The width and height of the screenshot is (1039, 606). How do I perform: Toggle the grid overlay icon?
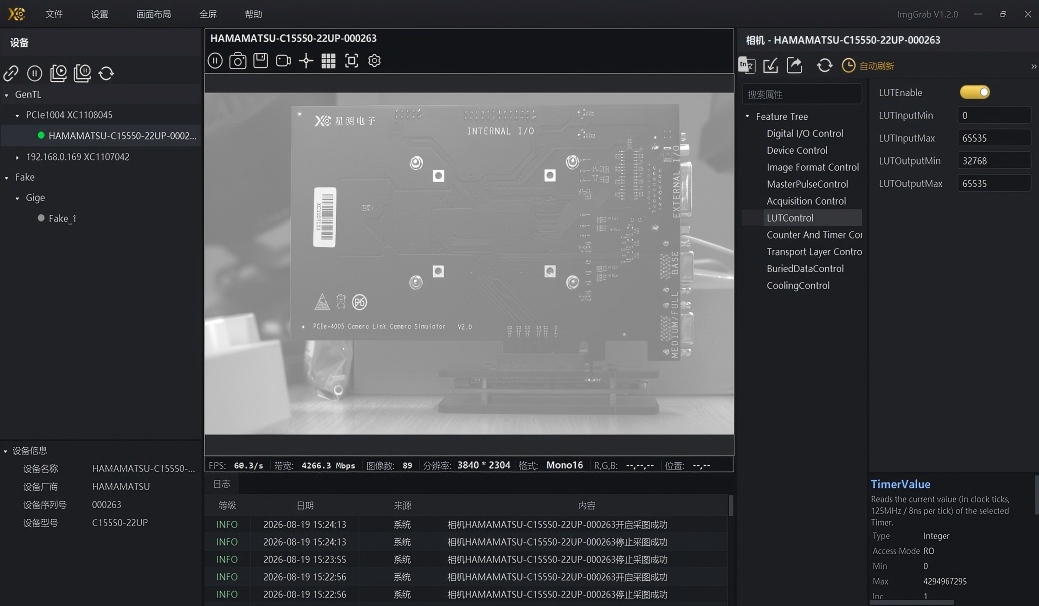pos(329,61)
